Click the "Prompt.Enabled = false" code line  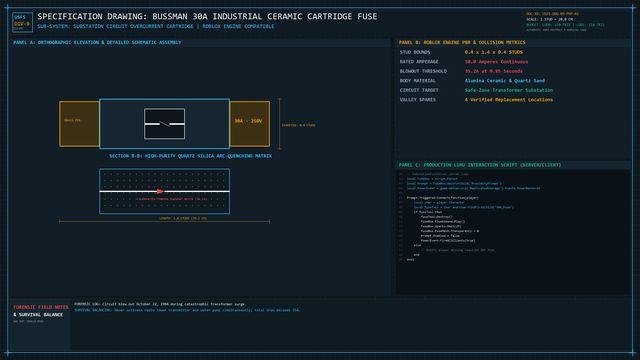tap(440, 236)
